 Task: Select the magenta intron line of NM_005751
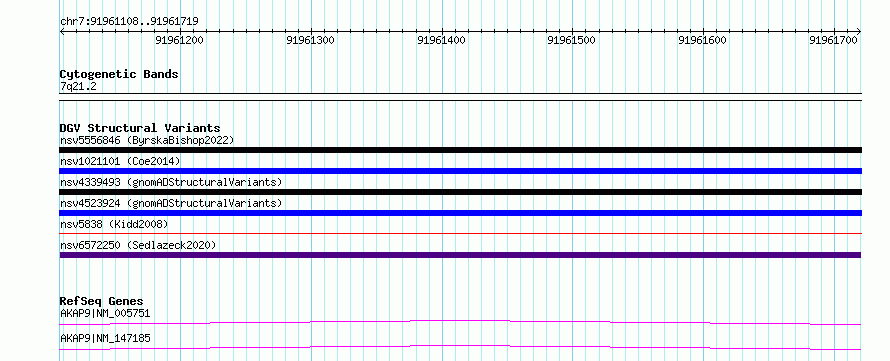tap(460, 322)
